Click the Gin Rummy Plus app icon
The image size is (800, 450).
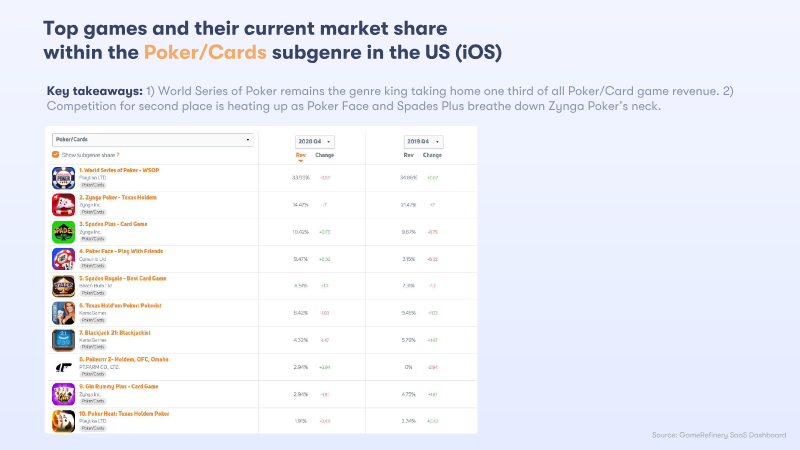click(x=63, y=394)
